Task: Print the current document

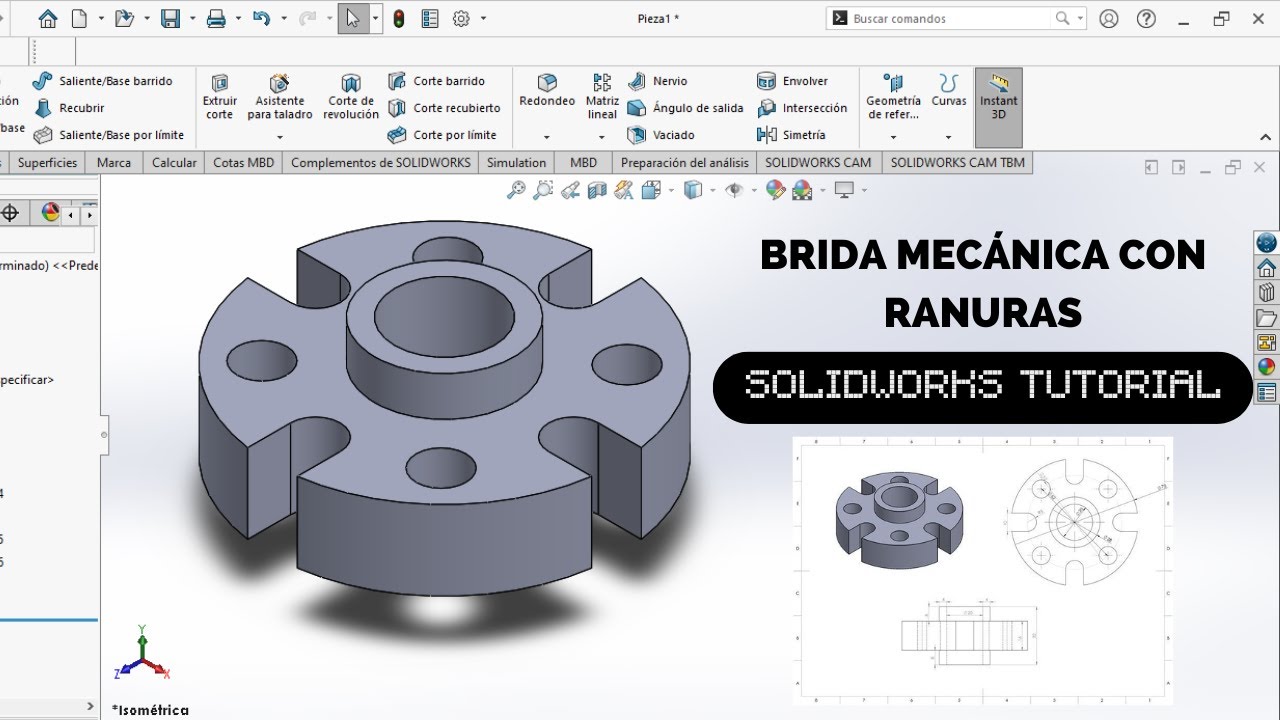Action: coord(215,18)
